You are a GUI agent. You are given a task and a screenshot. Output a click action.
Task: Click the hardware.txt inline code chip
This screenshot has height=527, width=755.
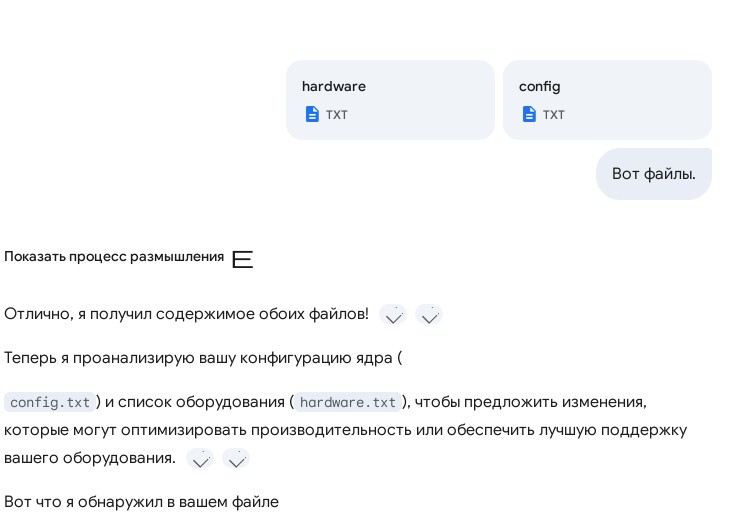[x=348, y=402]
